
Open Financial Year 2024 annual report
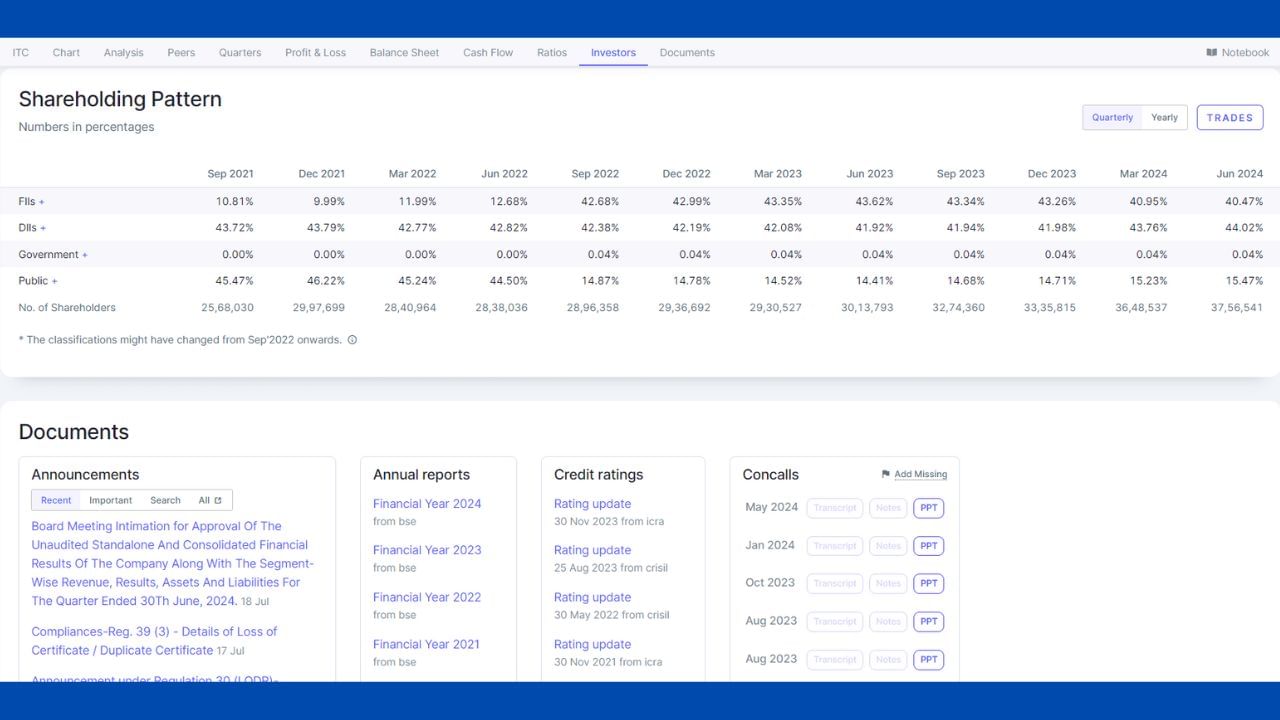[x=427, y=504]
